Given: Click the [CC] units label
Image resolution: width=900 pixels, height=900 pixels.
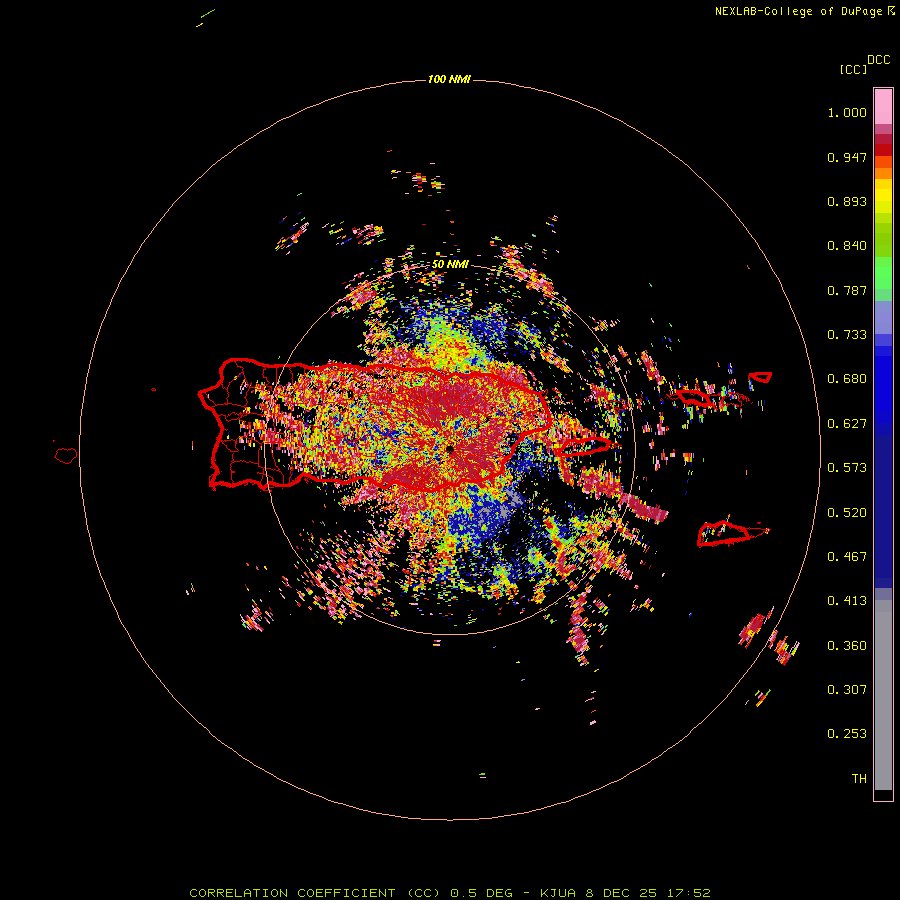Looking at the screenshot, I should coord(853,69).
